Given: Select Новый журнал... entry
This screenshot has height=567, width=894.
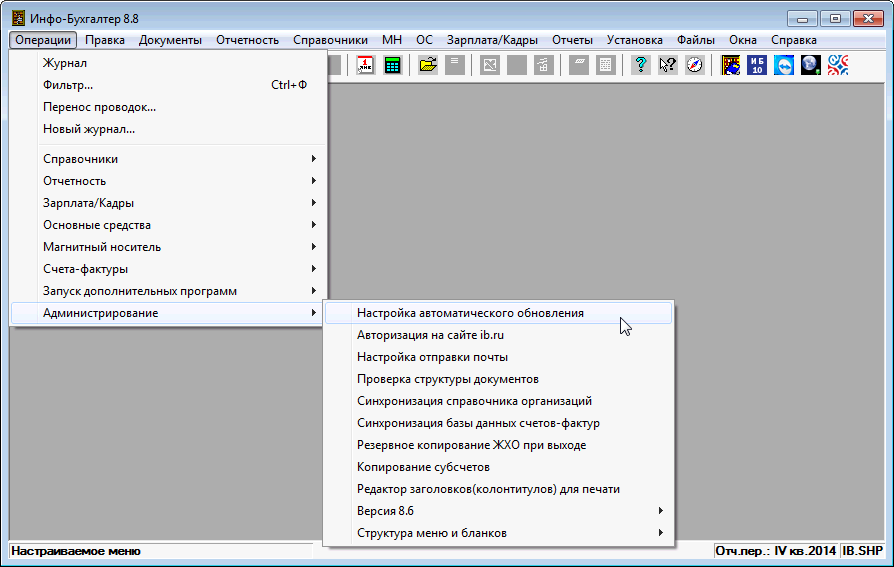Looking at the screenshot, I should [x=168, y=129].
